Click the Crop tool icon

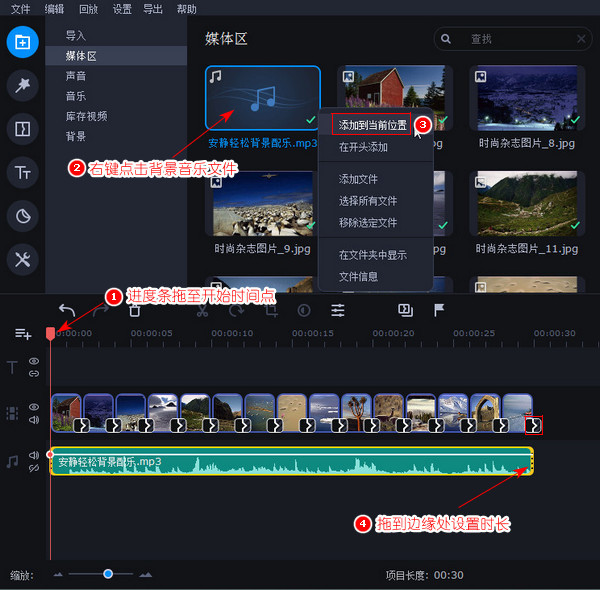click(271, 310)
